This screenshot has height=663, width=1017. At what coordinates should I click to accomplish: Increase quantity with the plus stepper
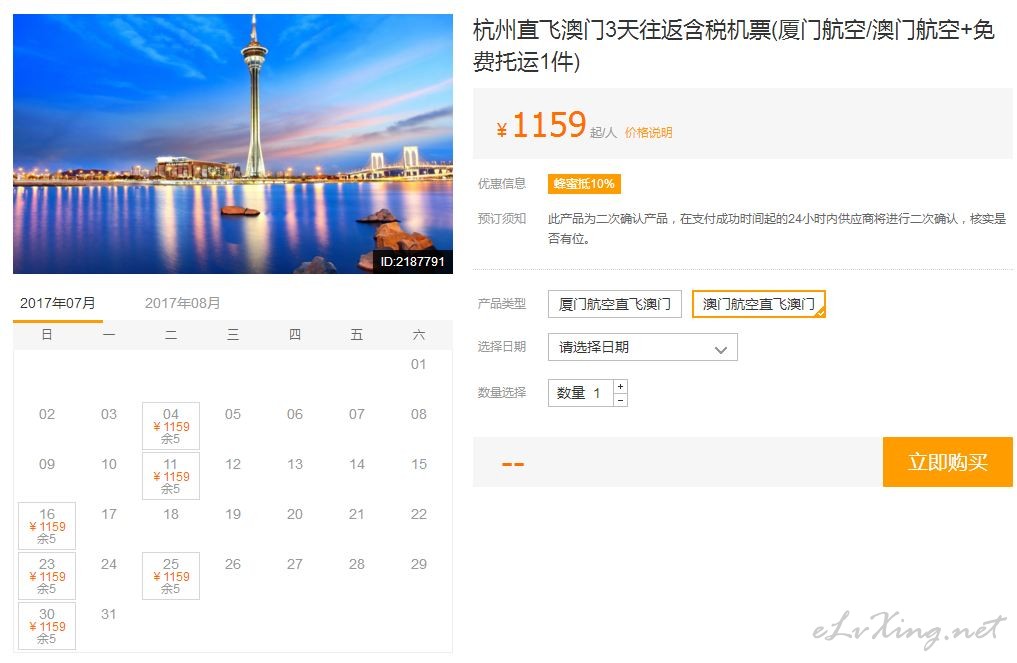pos(621,387)
